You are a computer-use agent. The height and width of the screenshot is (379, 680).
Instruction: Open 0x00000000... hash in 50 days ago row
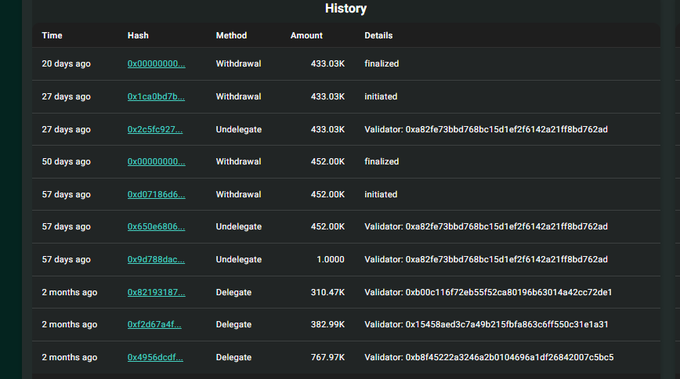[x=156, y=162]
